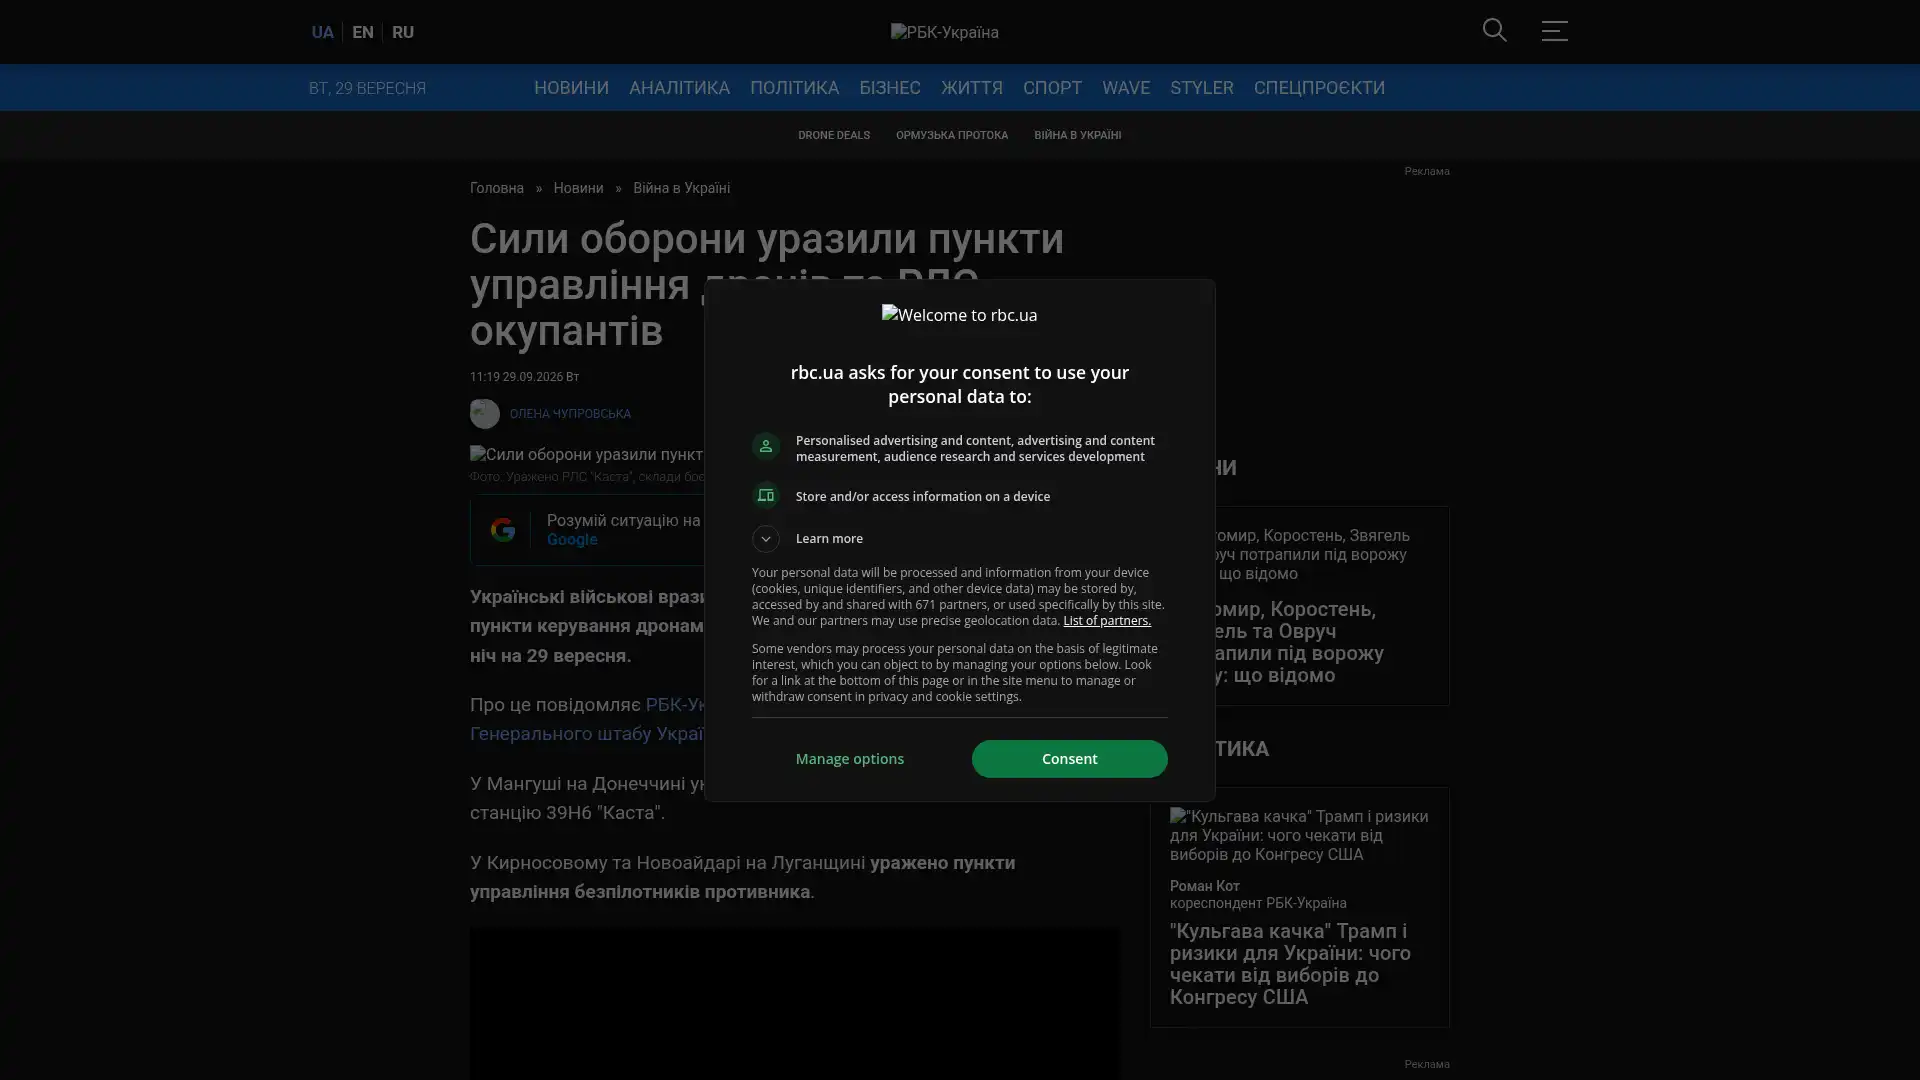Open the List of partners link
The image size is (1920, 1080).
pos(1106,621)
